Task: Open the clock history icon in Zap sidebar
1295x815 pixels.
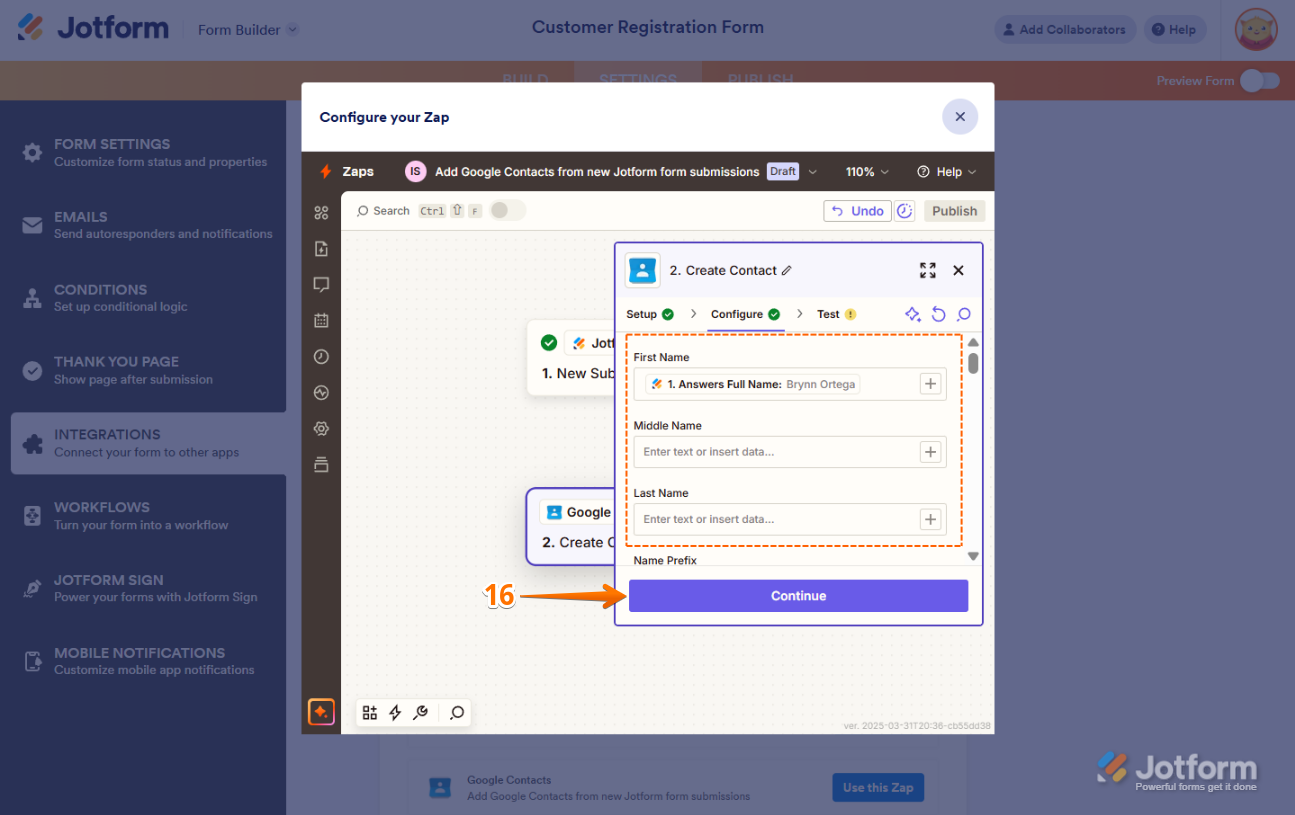Action: click(321, 357)
